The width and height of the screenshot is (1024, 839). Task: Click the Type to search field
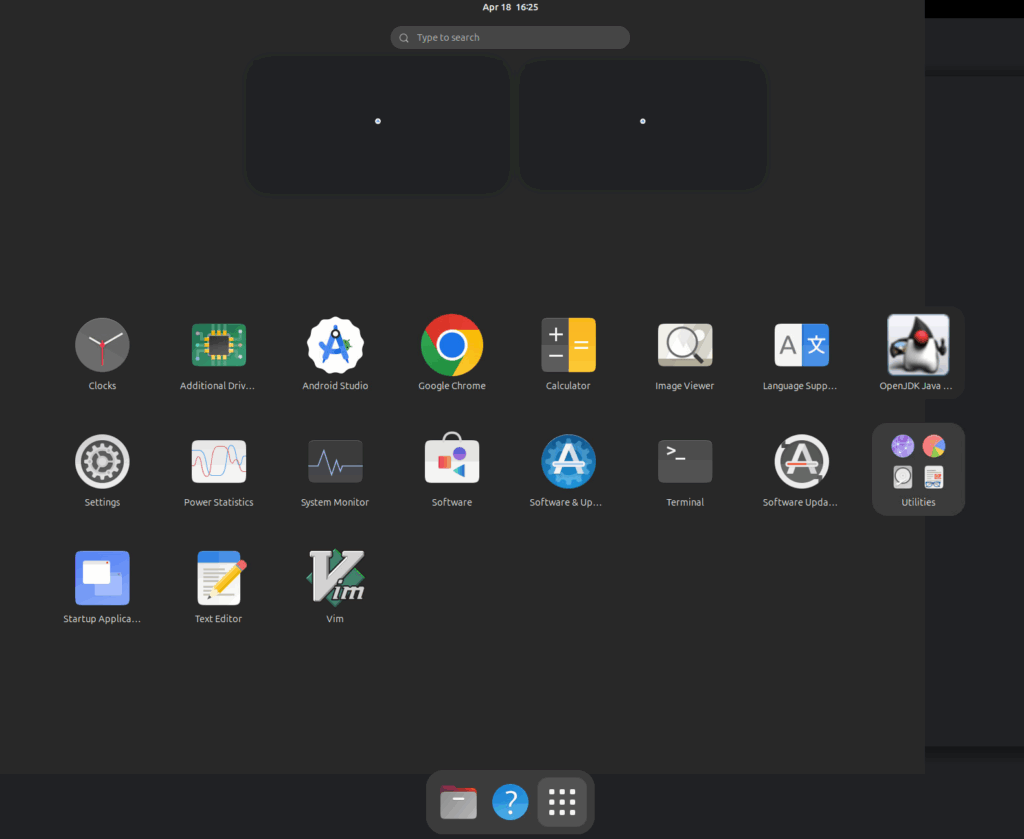tap(510, 38)
